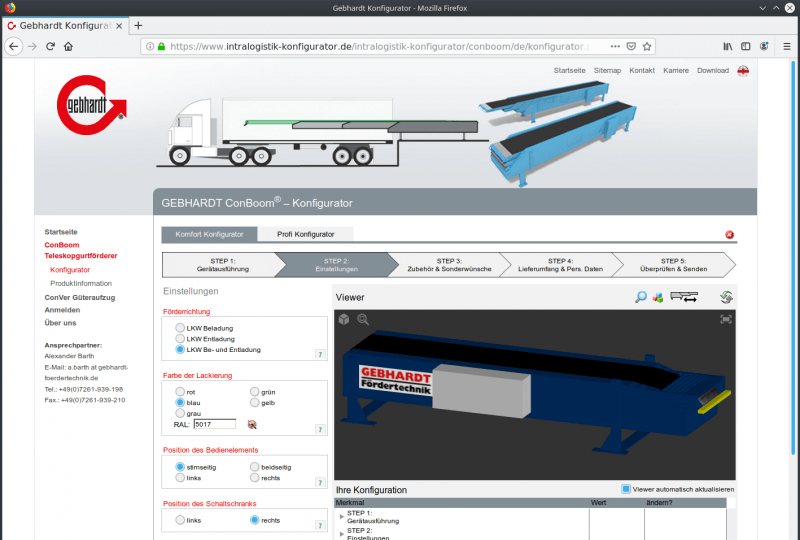The height and width of the screenshot is (540, 800).
Task: Switch to Profi Konfigurator tab
Action: (x=306, y=234)
